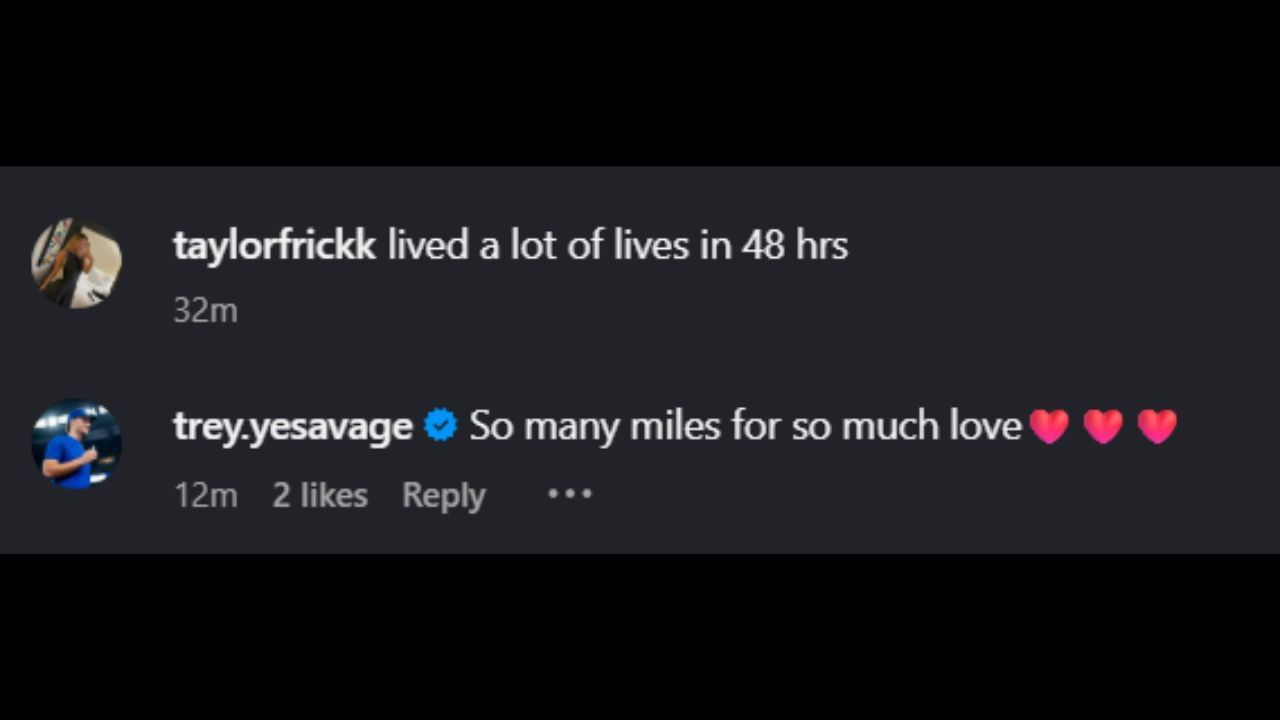1280x720 pixels.
Task: Click the 32m timestamp
Action: tap(205, 310)
